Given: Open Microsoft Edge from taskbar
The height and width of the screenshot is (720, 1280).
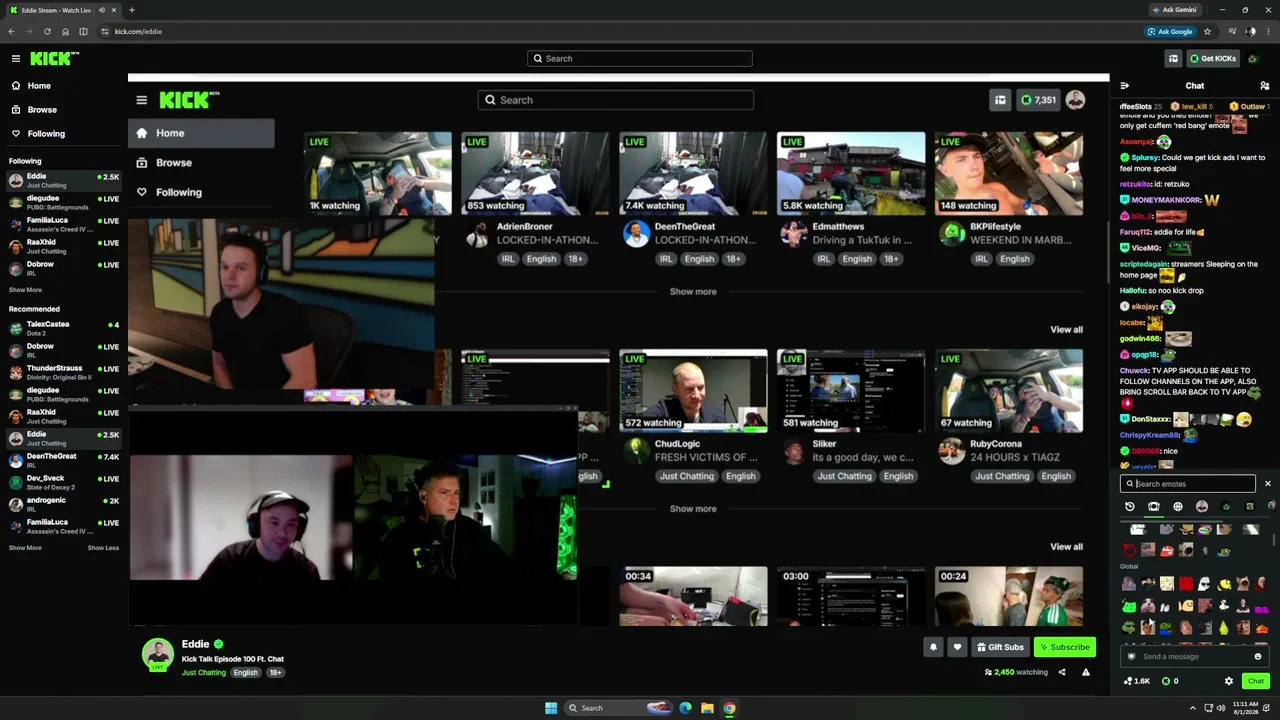Looking at the screenshot, I should coord(685,708).
